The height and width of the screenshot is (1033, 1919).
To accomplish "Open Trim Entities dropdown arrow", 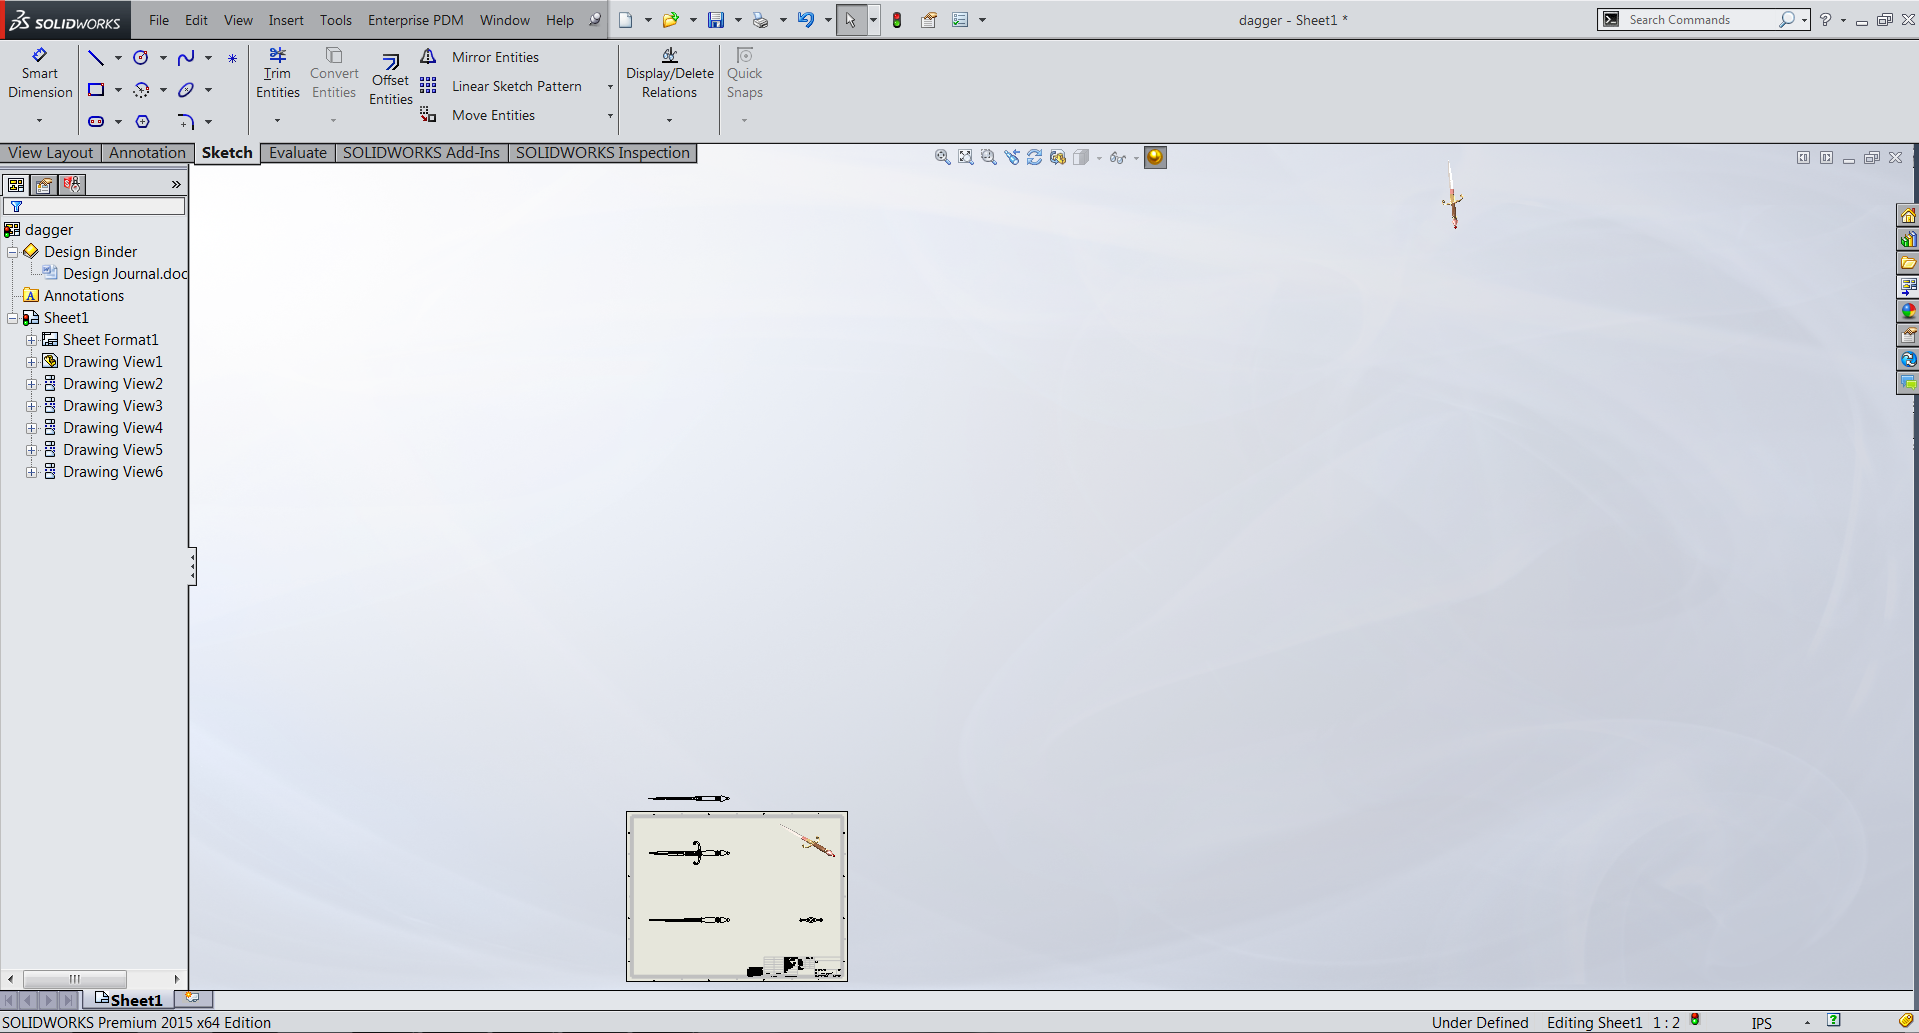I will tap(277, 121).
